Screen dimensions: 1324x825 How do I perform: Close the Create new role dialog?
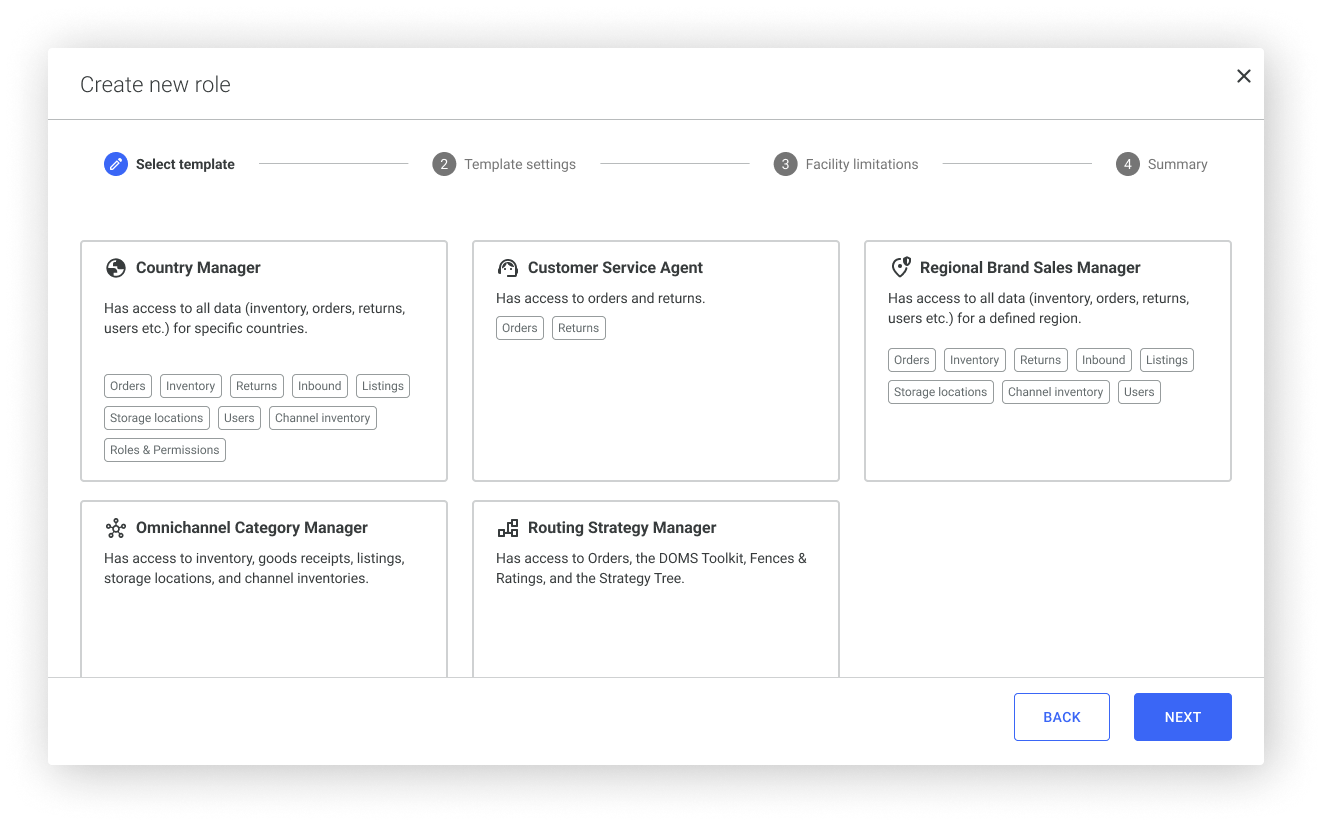pyautogui.click(x=1243, y=76)
